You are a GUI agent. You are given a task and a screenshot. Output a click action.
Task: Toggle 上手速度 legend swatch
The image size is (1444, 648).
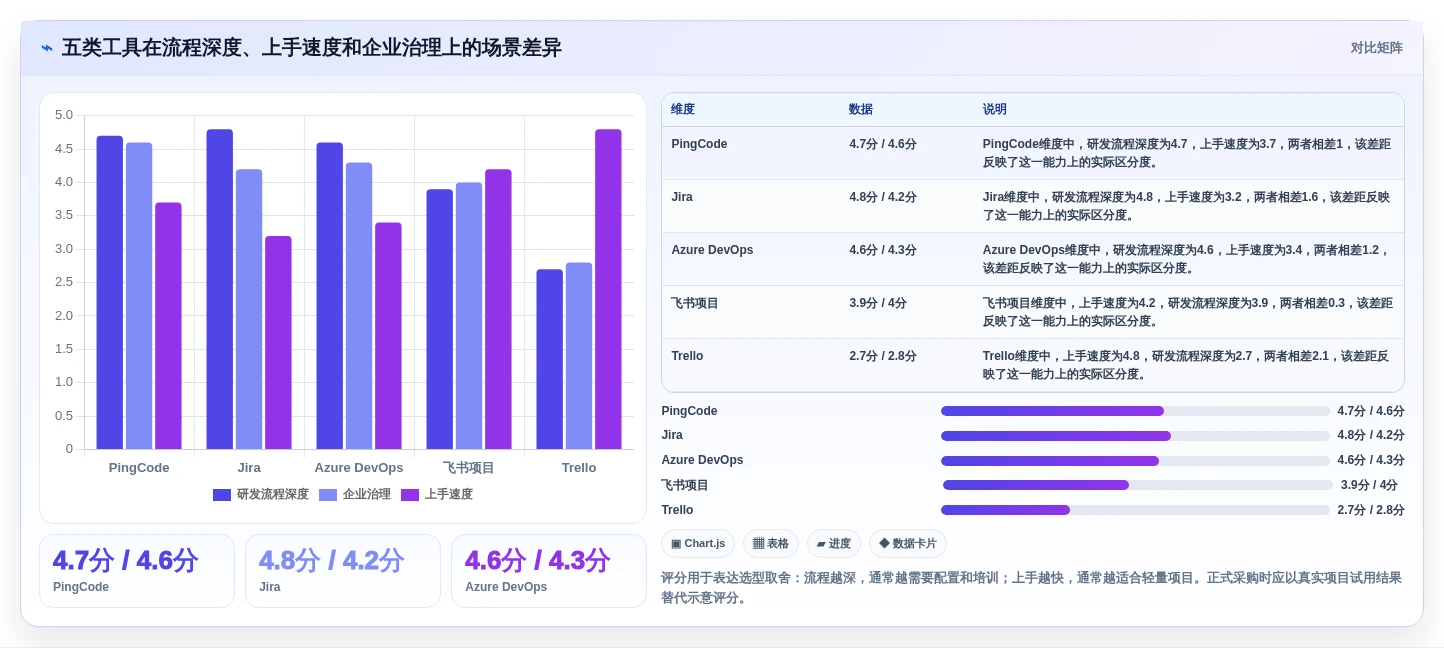(x=410, y=495)
